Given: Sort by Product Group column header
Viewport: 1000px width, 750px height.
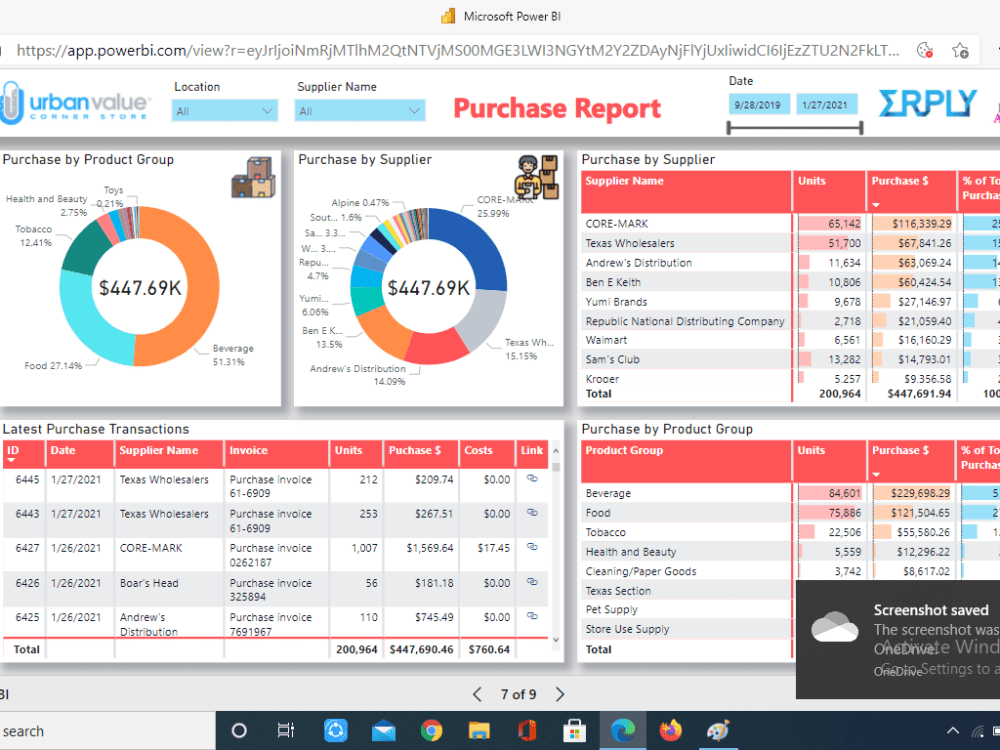Looking at the screenshot, I should coord(686,460).
